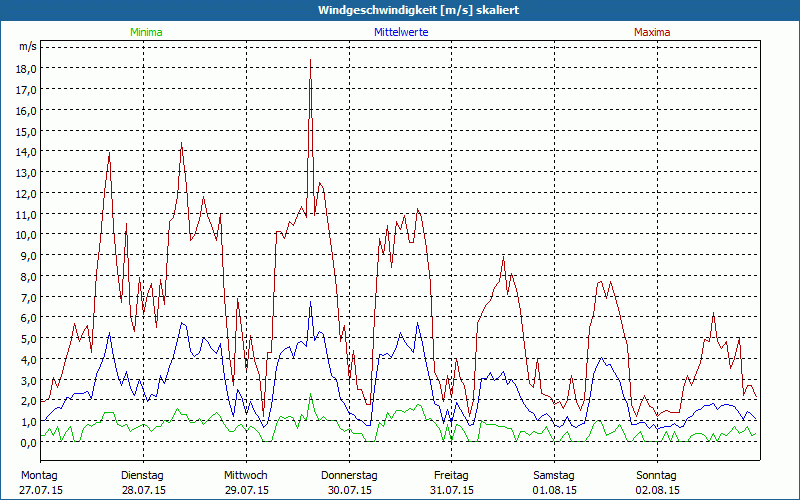Viewport: 800px width, 500px height.
Task: Click the 14,0 y-axis value
Action: [x=27, y=152]
